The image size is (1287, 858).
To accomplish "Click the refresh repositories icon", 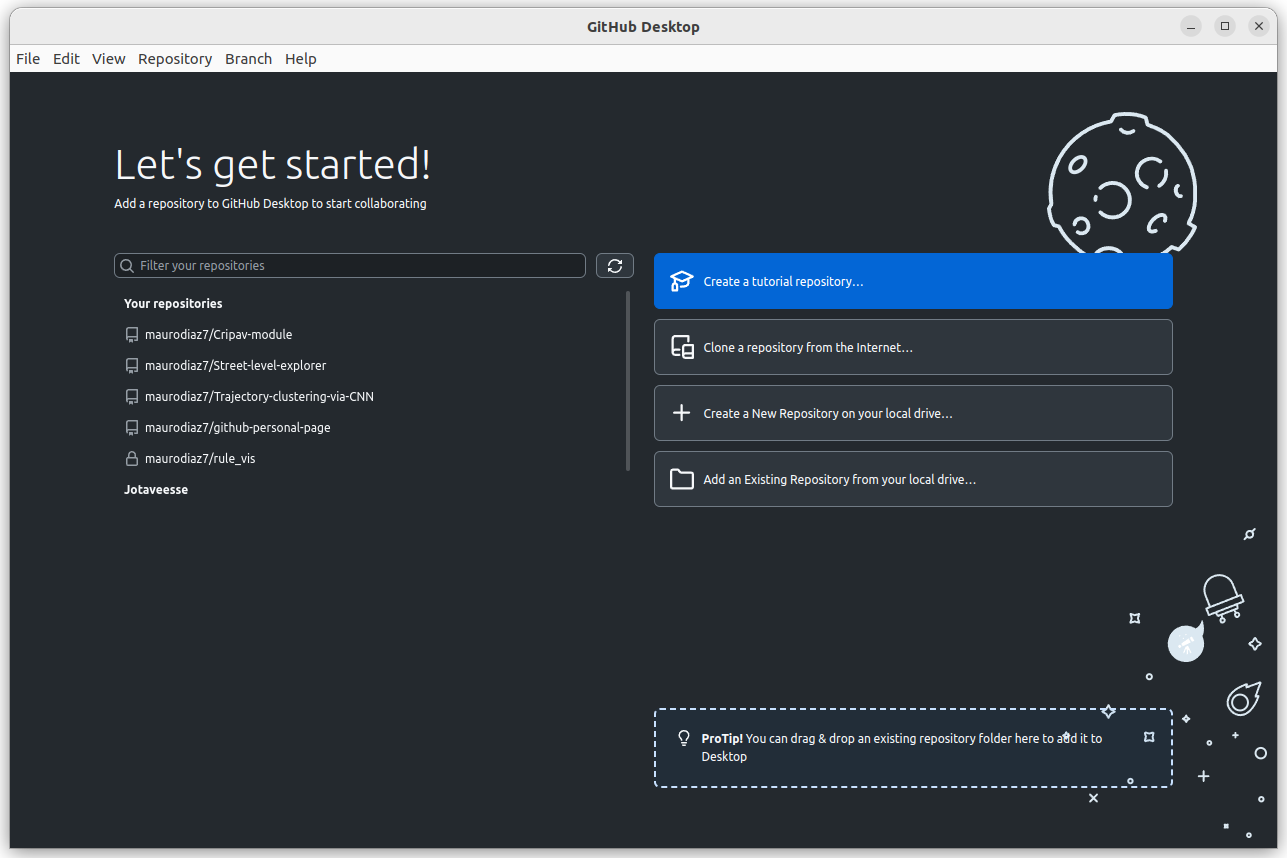I will point(614,265).
